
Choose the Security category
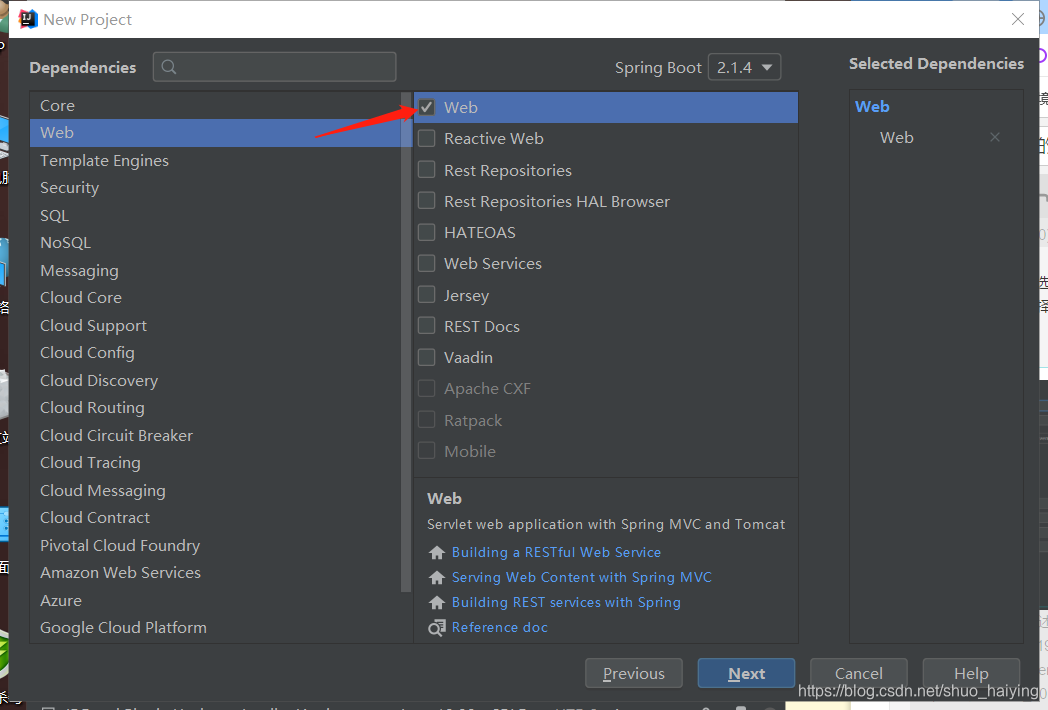click(216, 188)
